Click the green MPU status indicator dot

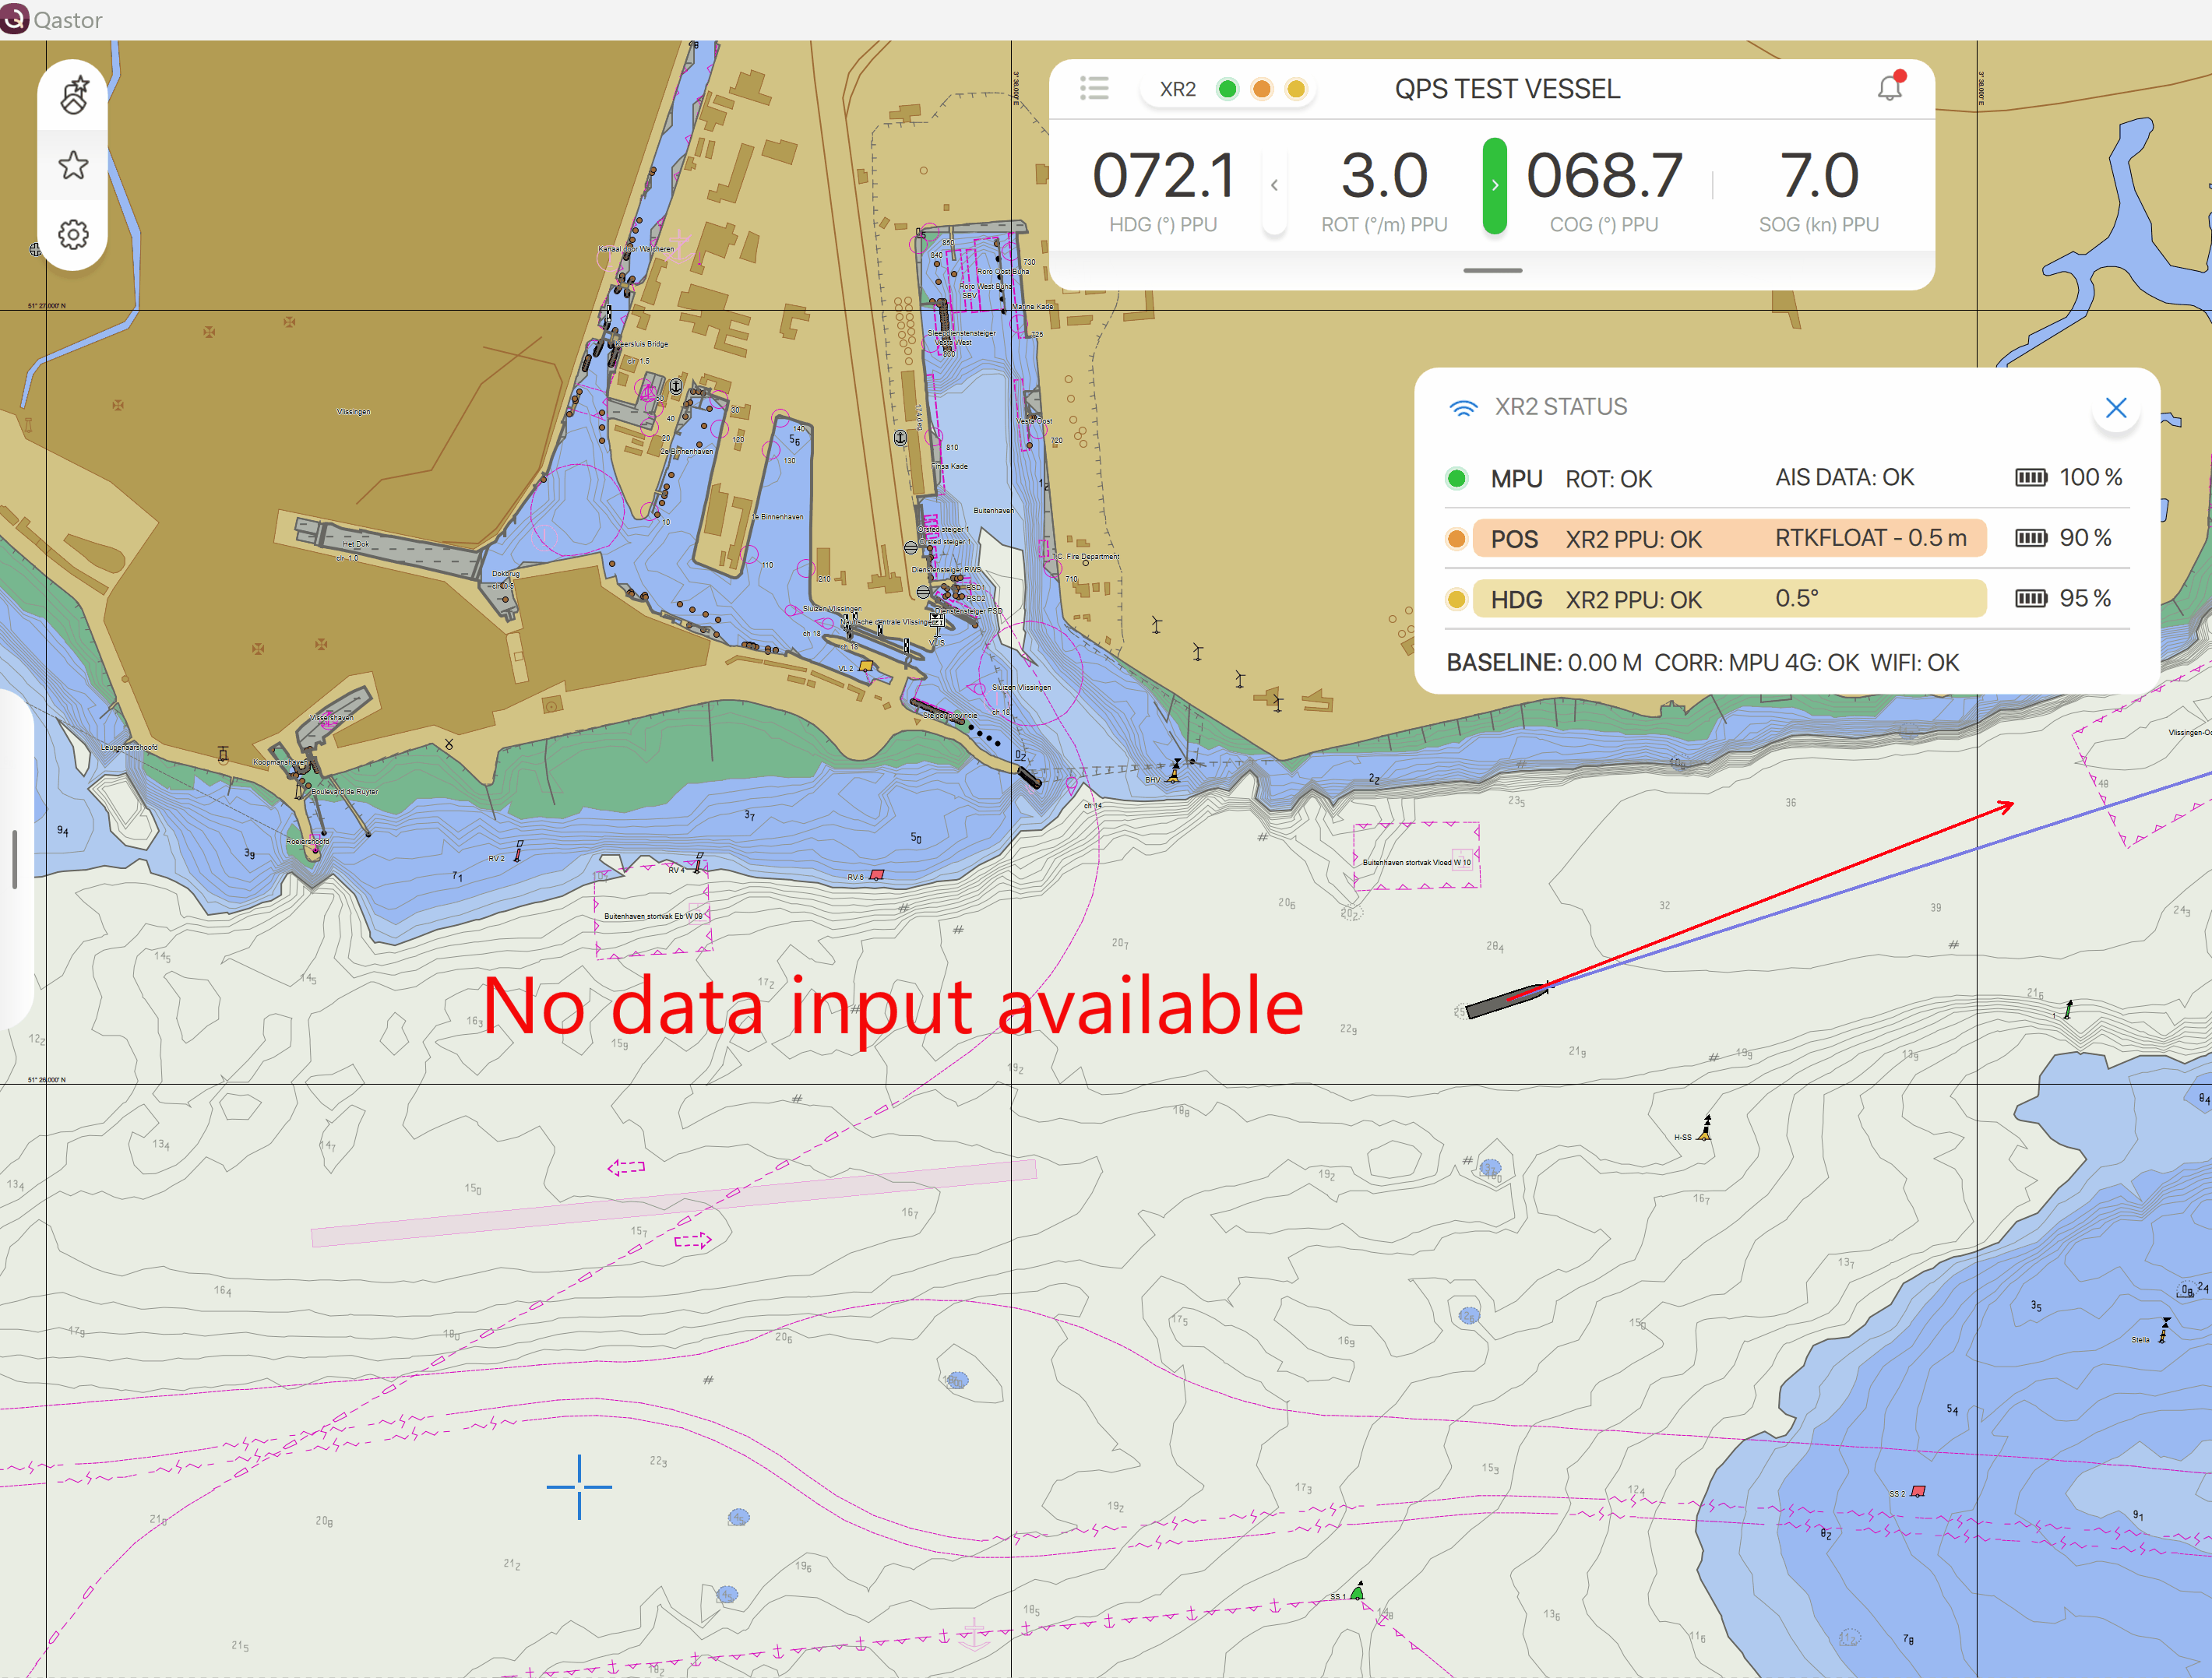(x=1456, y=479)
